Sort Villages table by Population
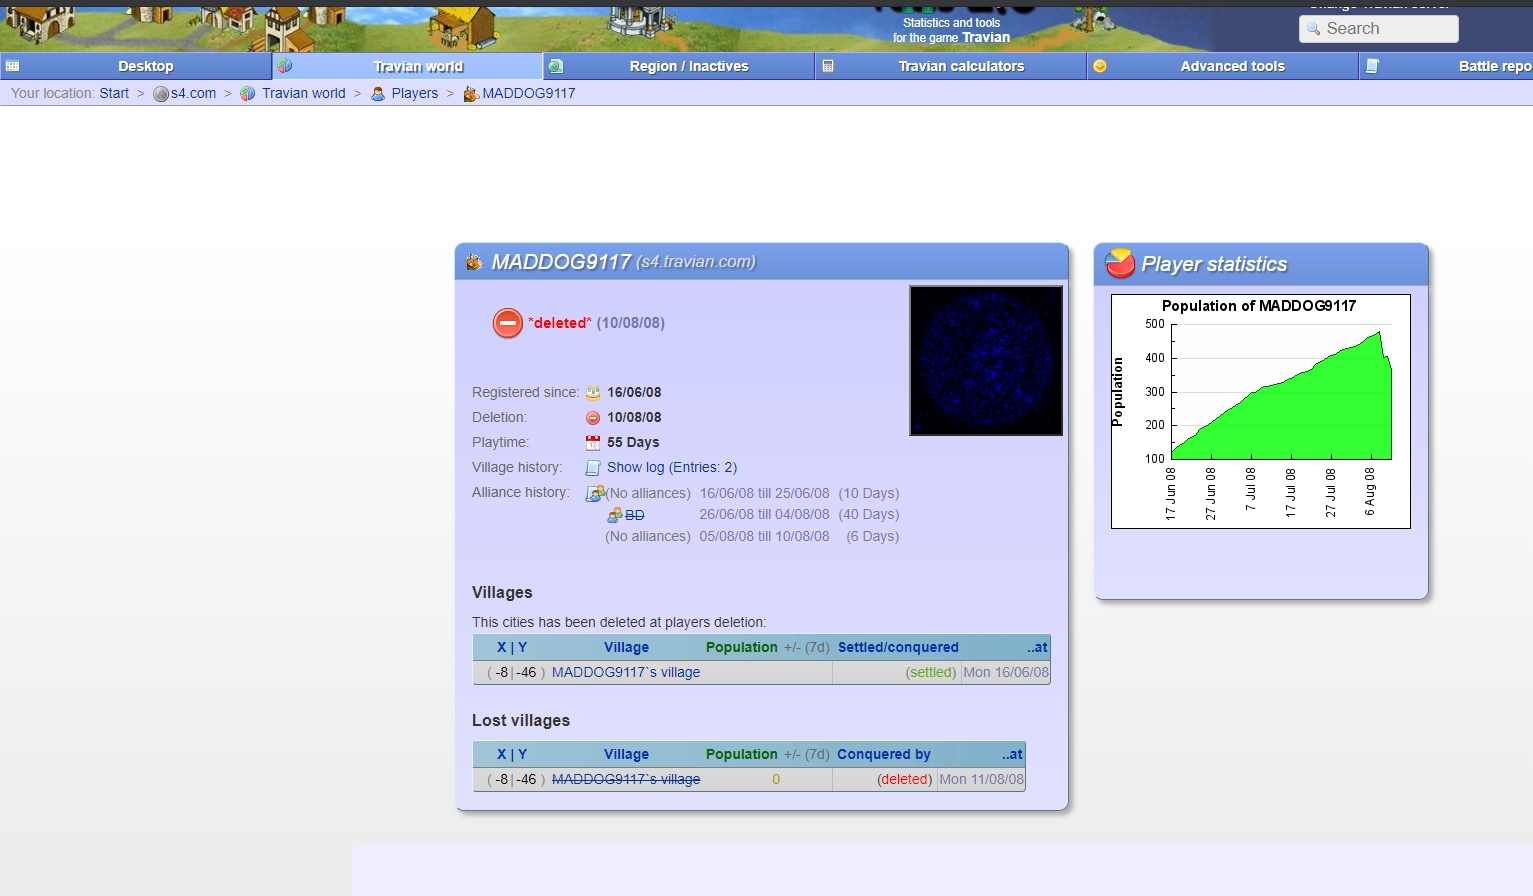This screenshot has height=896, width=1533. click(x=742, y=647)
